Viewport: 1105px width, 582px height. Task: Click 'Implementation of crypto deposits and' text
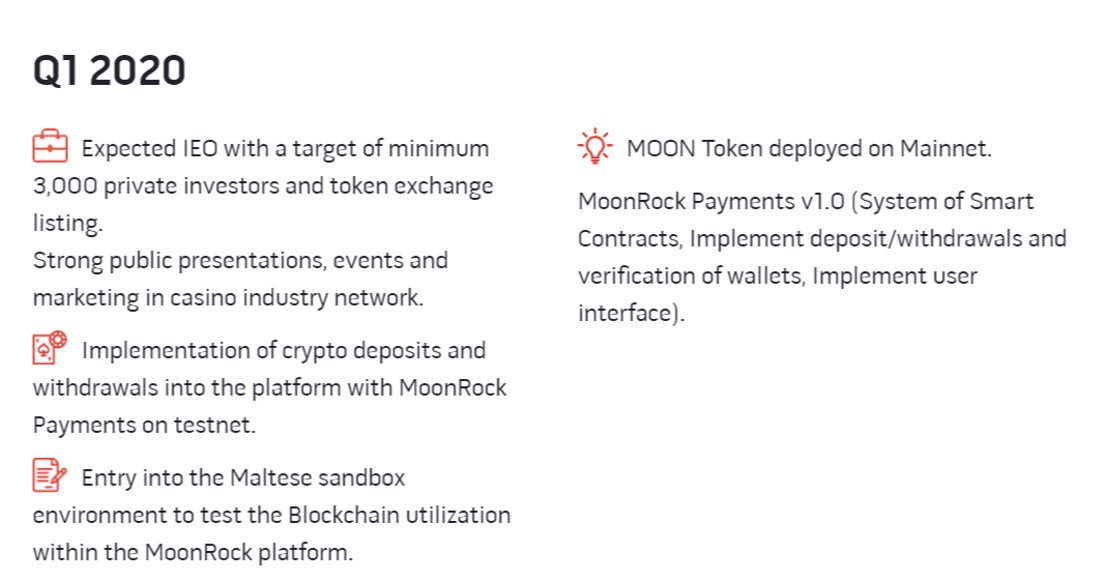pyautogui.click(x=284, y=350)
